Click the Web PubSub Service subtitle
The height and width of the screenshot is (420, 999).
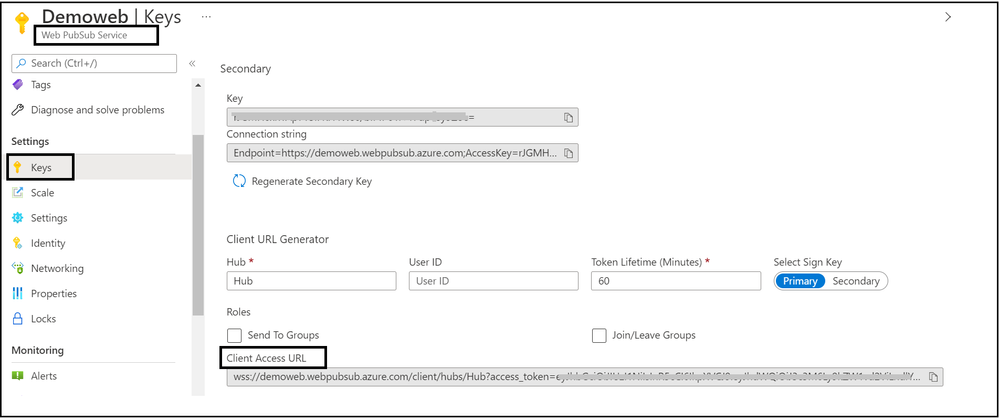click(84, 35)
